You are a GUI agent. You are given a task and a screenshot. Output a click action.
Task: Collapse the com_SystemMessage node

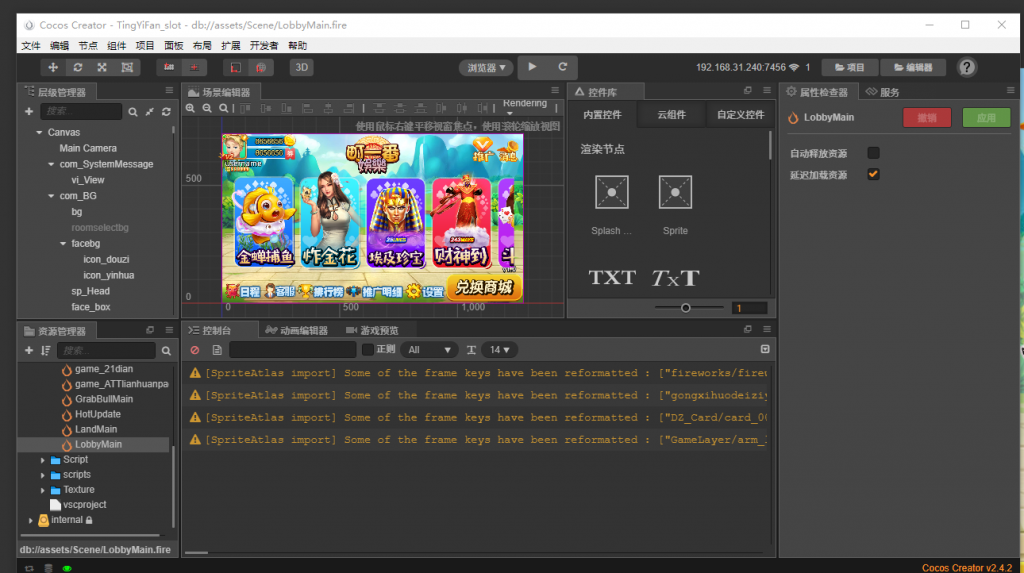tap(51, 164)
